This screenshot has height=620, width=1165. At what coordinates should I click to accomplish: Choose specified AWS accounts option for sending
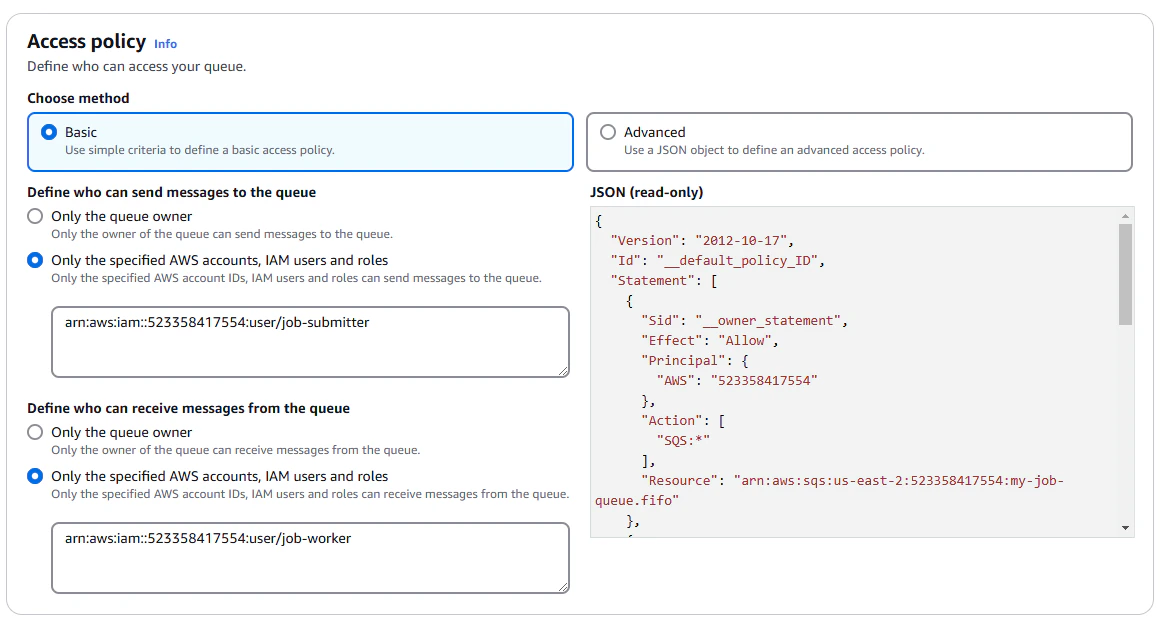point(35,260)
